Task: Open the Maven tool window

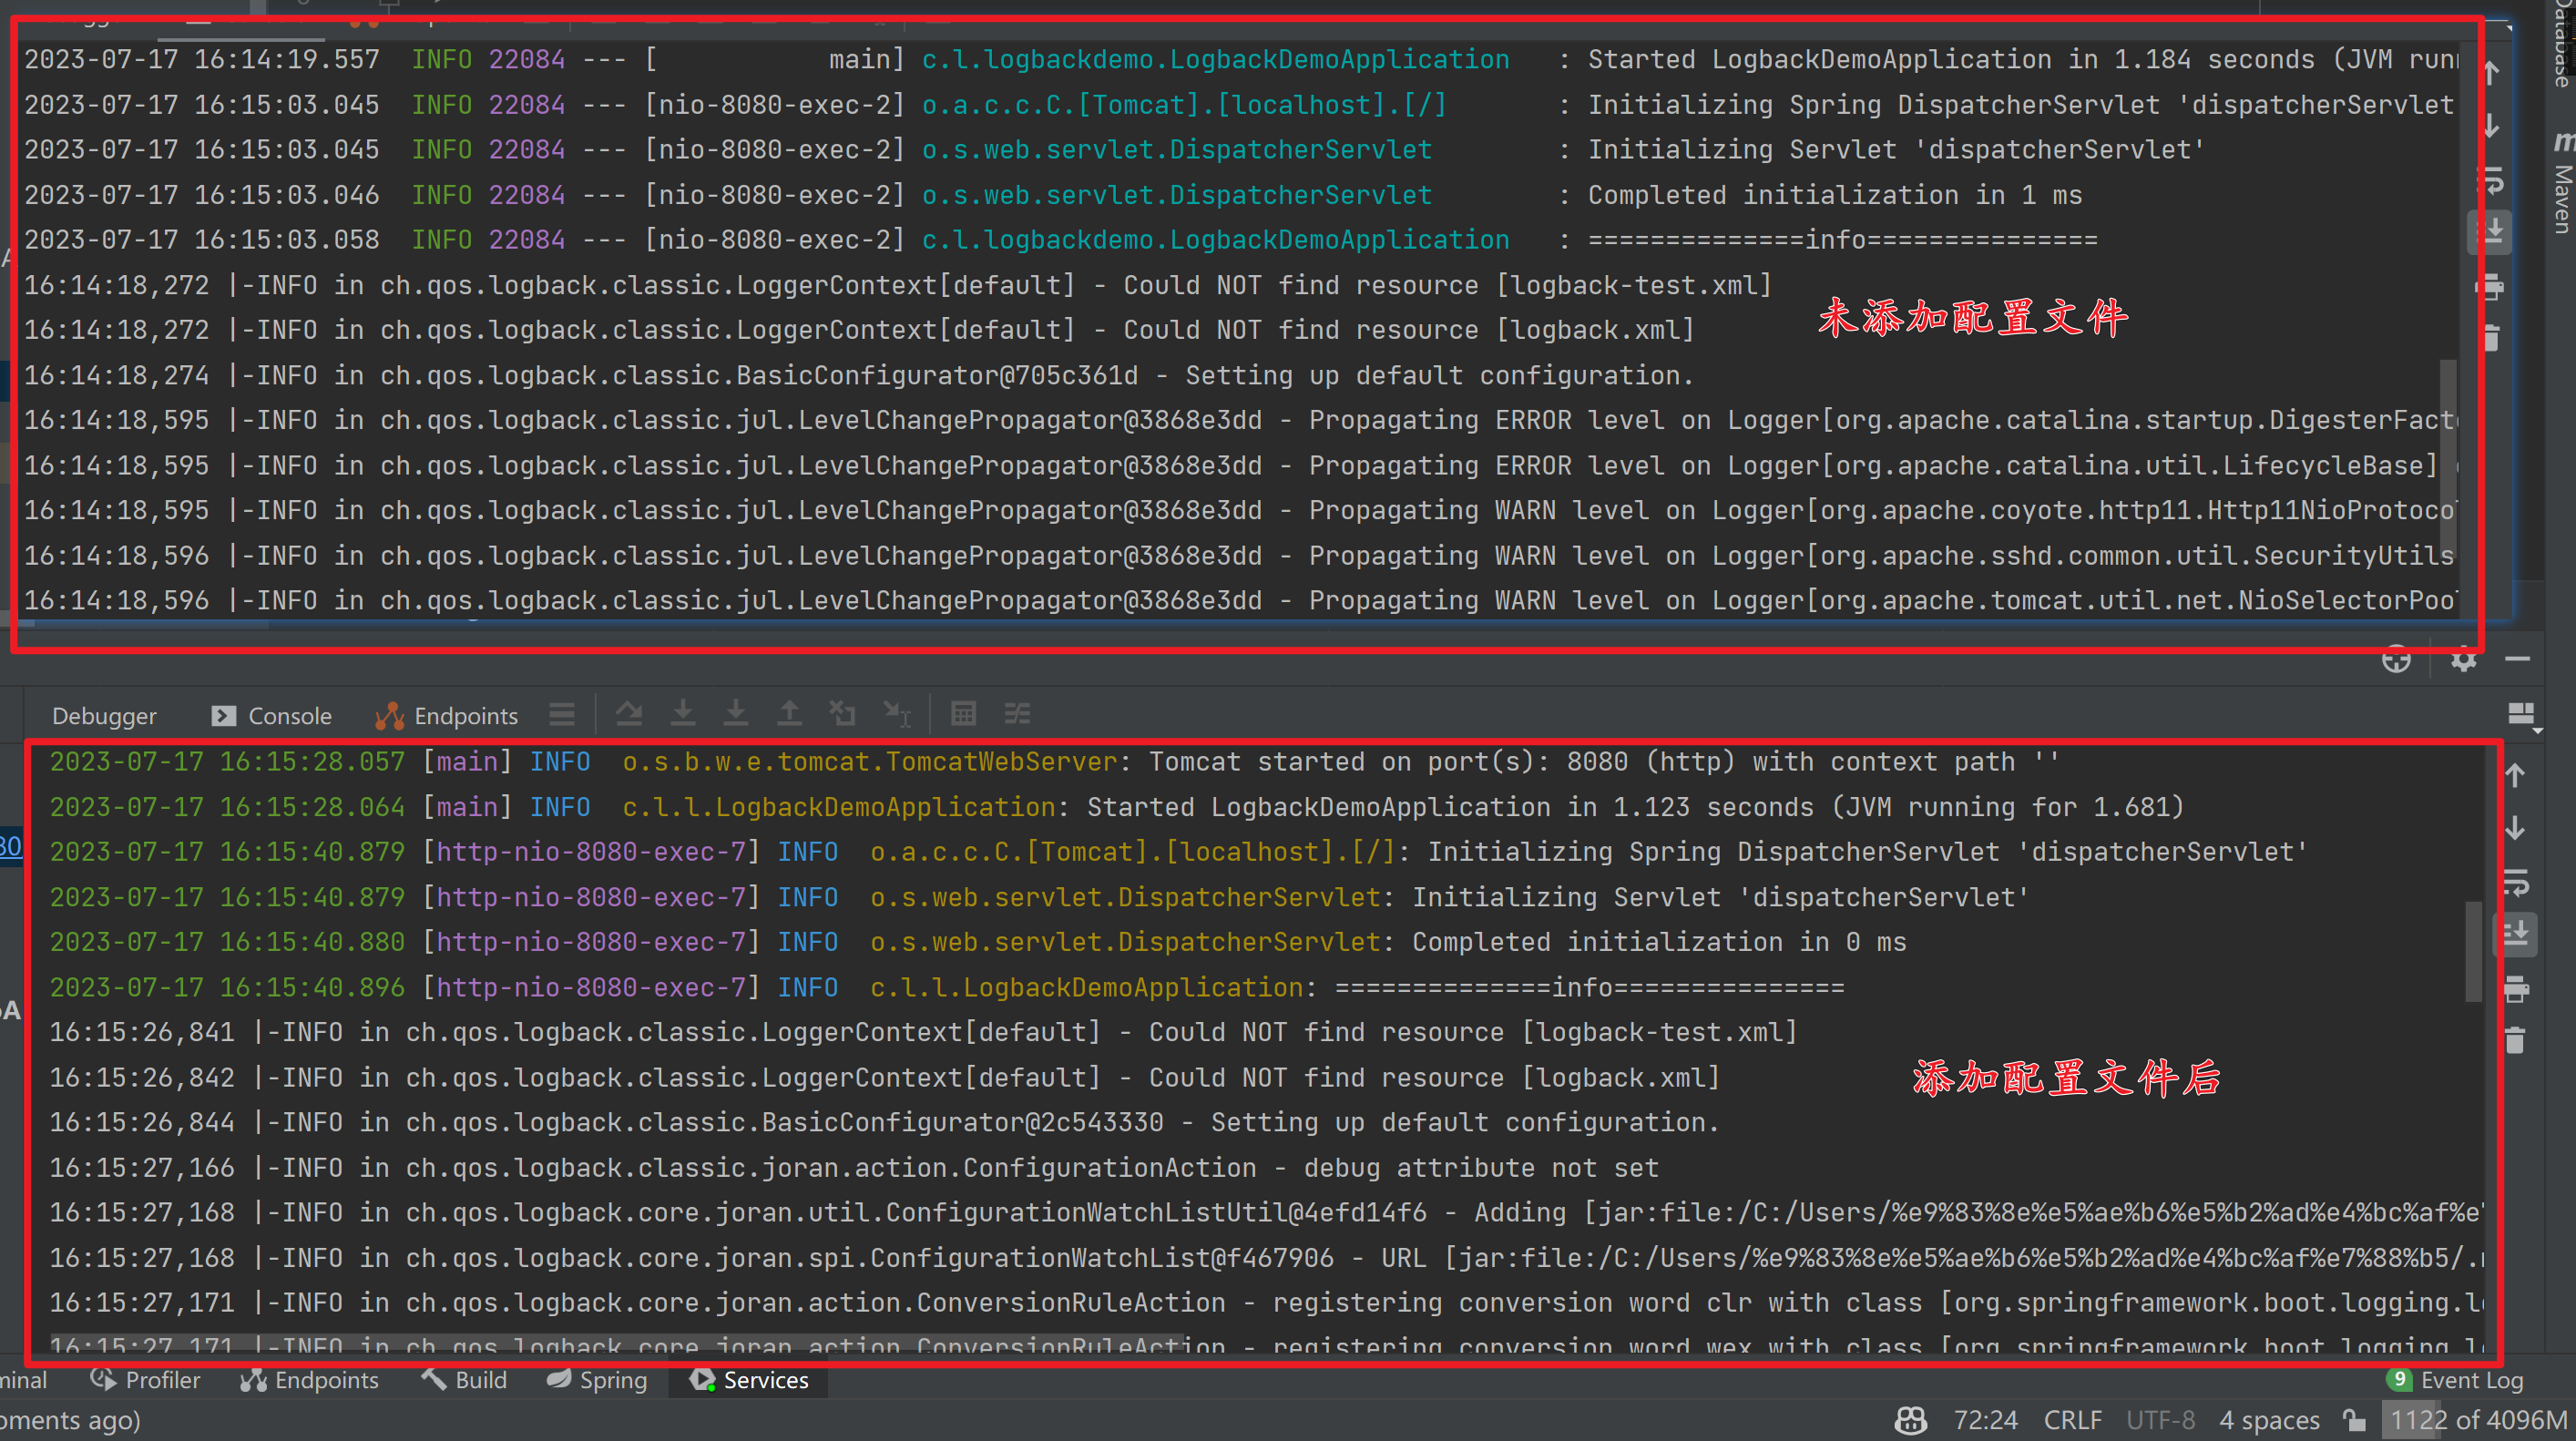Action: coord(2563,182)
